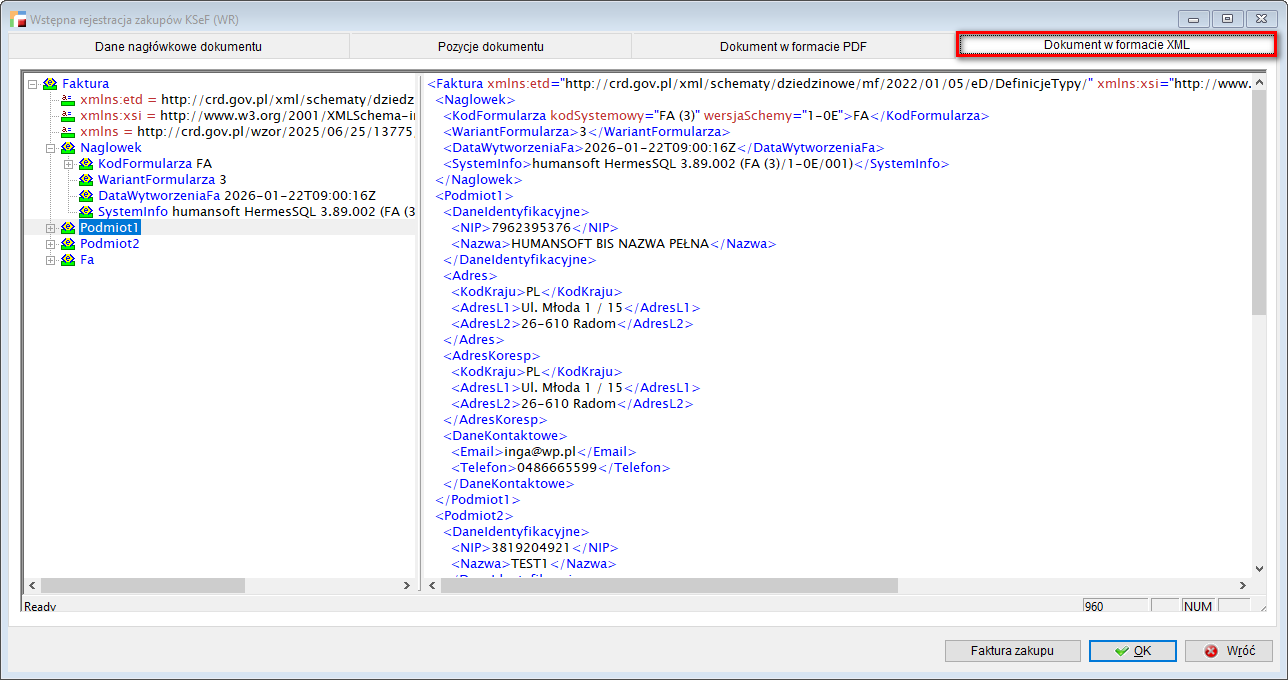Screen dimensions: 1288x680
Task: Switch to Dane nagłówkowe dokumentu tab
Action: click(x=178, y=46)
